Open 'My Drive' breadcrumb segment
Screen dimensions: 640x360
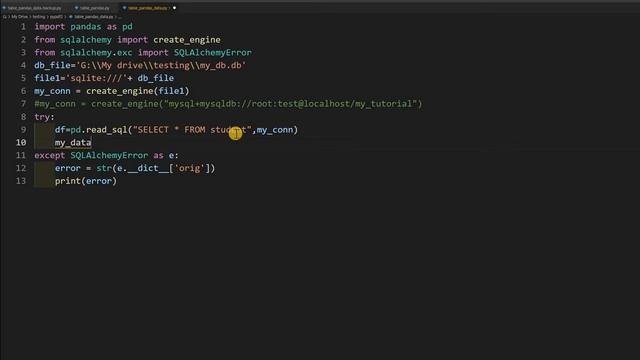pos(20,17)
